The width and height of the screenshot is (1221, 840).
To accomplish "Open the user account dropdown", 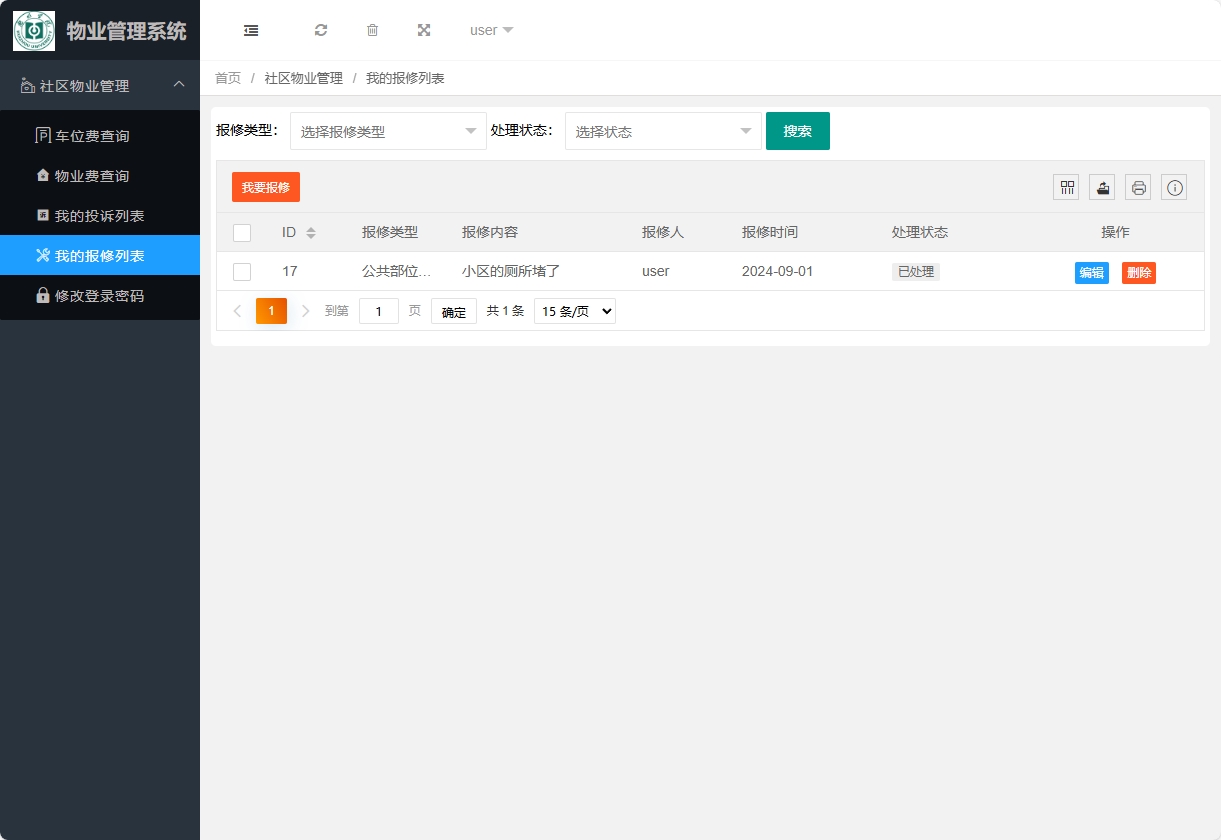I will [489, 30].
